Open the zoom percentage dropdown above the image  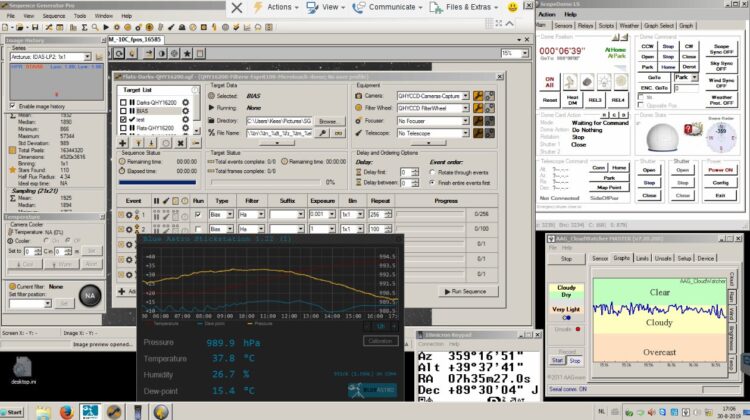(x=525, y=54)
